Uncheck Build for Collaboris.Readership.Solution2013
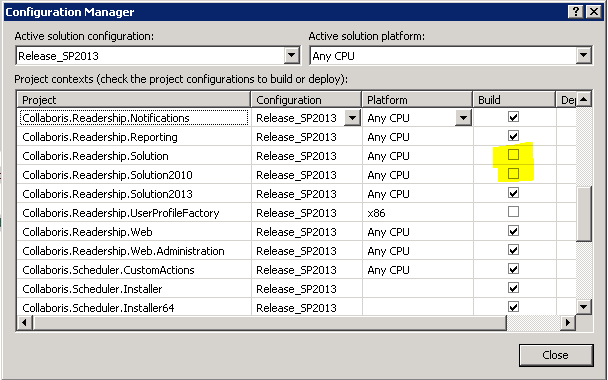Viewport: 608px width, 380px height. click(x=513, y=193)
